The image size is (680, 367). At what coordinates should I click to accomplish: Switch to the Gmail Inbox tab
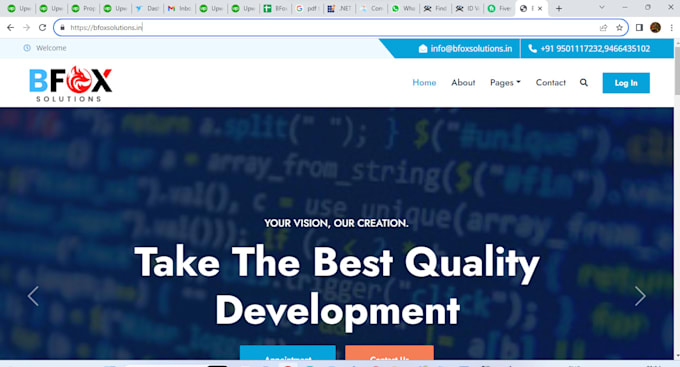coord(179,8)
